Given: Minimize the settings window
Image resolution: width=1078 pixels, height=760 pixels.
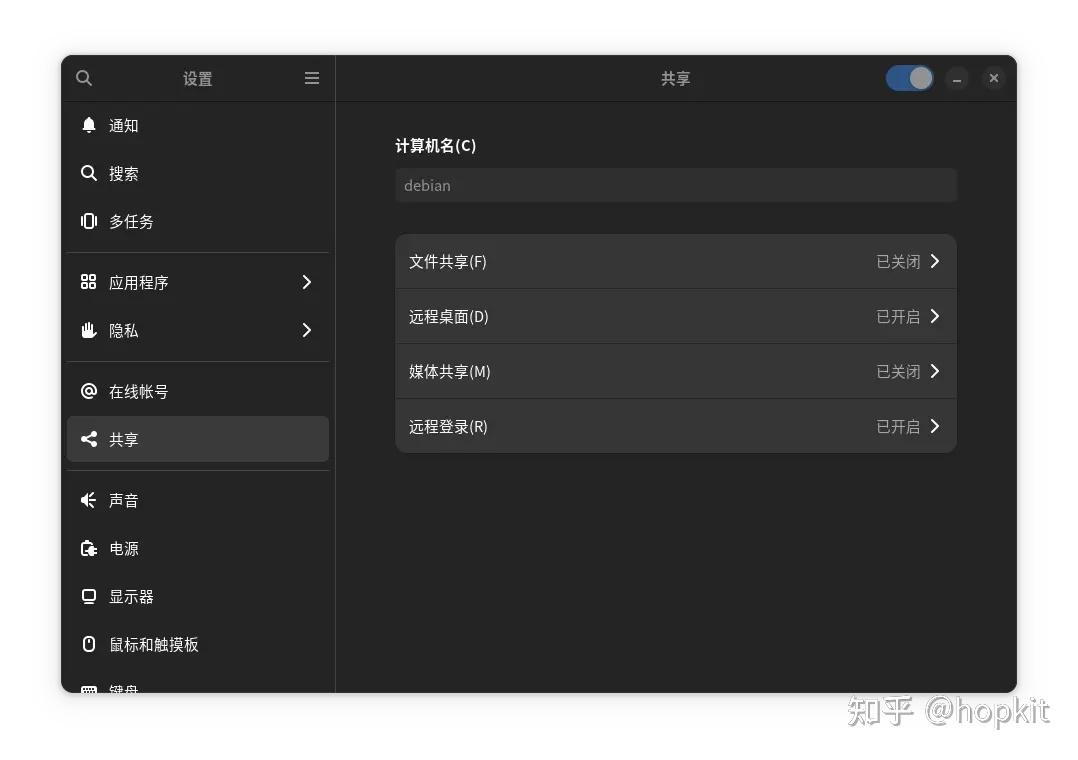Looking at the screenshot, I should tap(956, 78).
